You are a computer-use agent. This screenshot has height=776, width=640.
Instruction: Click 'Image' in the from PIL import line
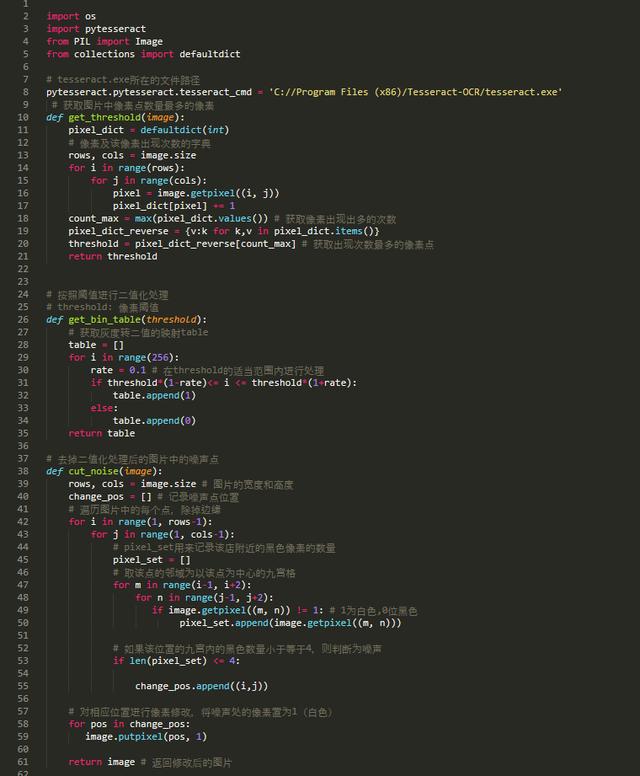pos(148,42)
